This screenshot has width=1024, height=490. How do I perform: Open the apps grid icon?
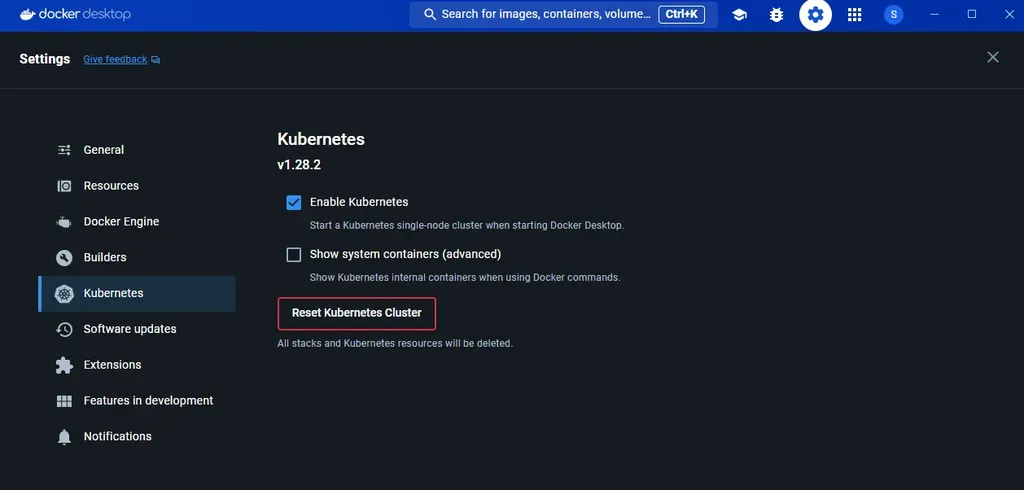854,15
